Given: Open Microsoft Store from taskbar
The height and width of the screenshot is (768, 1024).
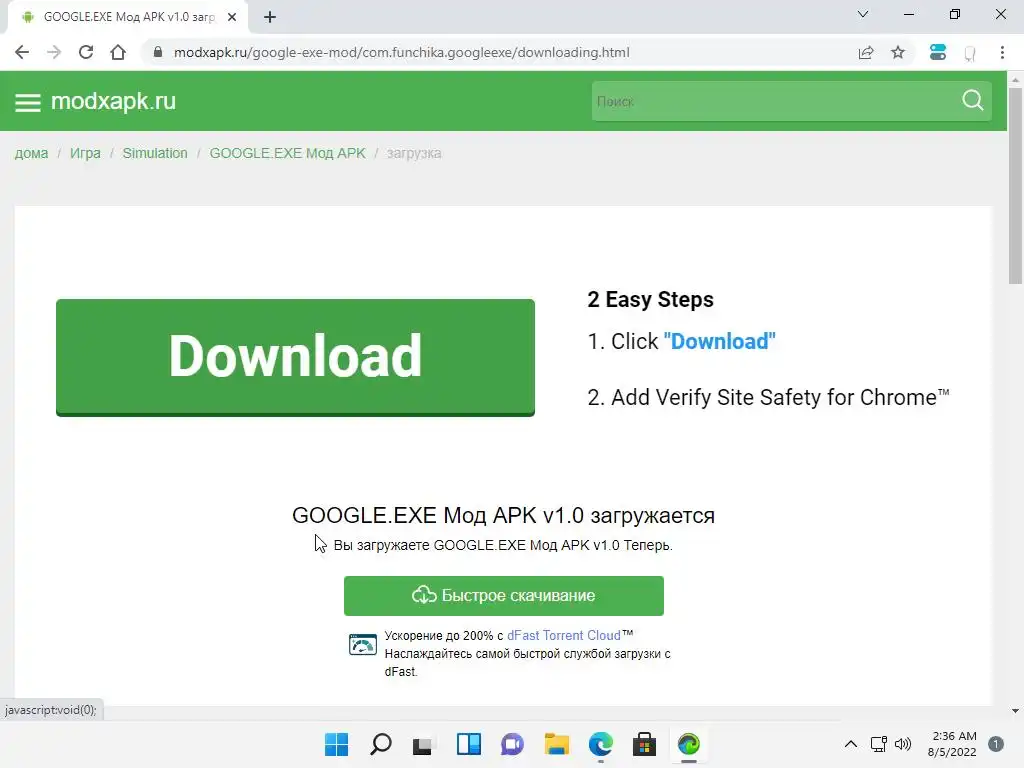Looking at the screenshot, I should click(644, 744).
